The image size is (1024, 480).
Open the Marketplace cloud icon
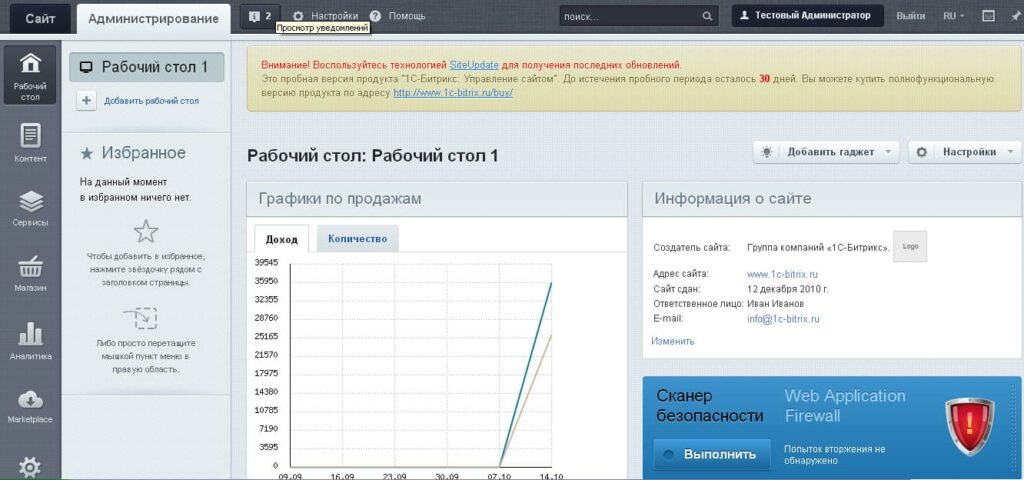pos(30,405)
